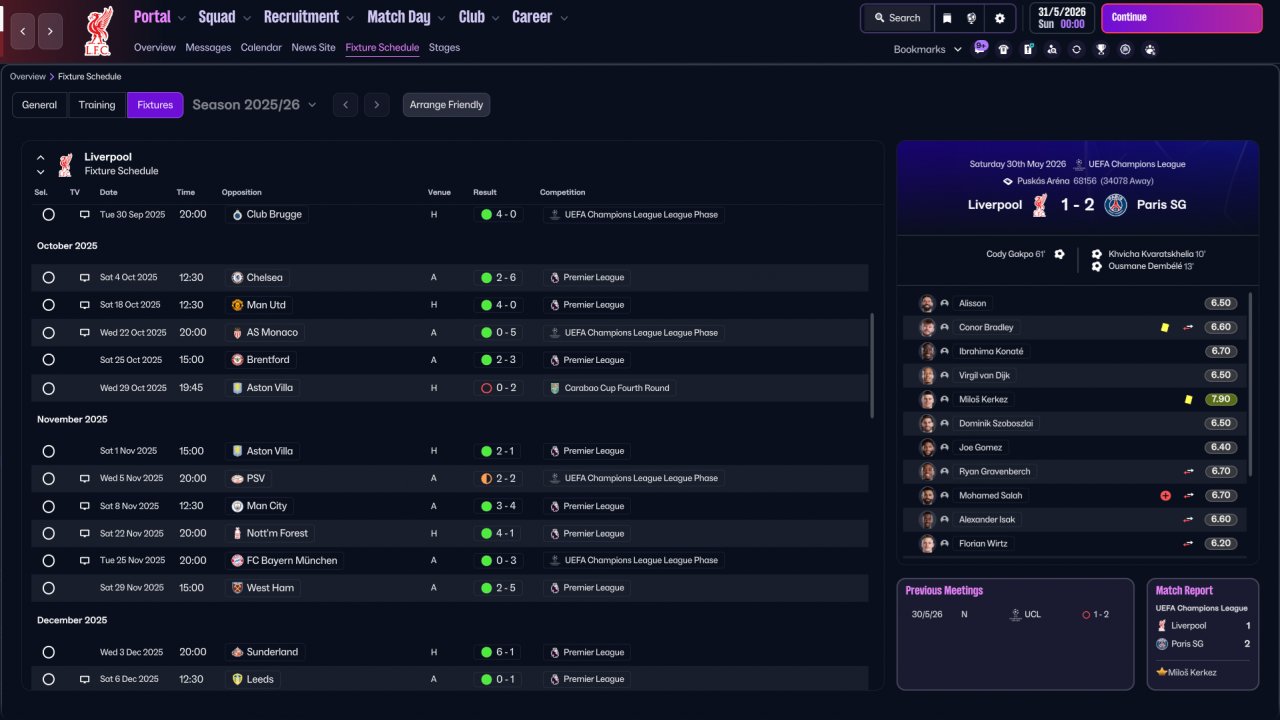Open the trophy bookmark icon

point(1101,49)
